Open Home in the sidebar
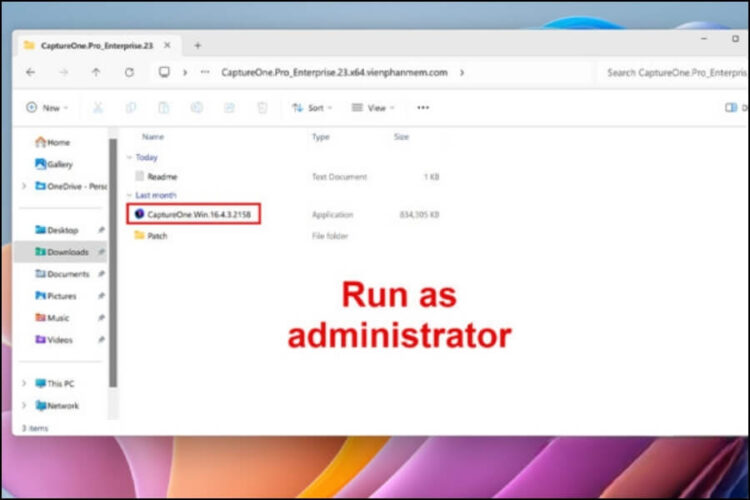Screen dimensions: 750x500 pos(53,142)
